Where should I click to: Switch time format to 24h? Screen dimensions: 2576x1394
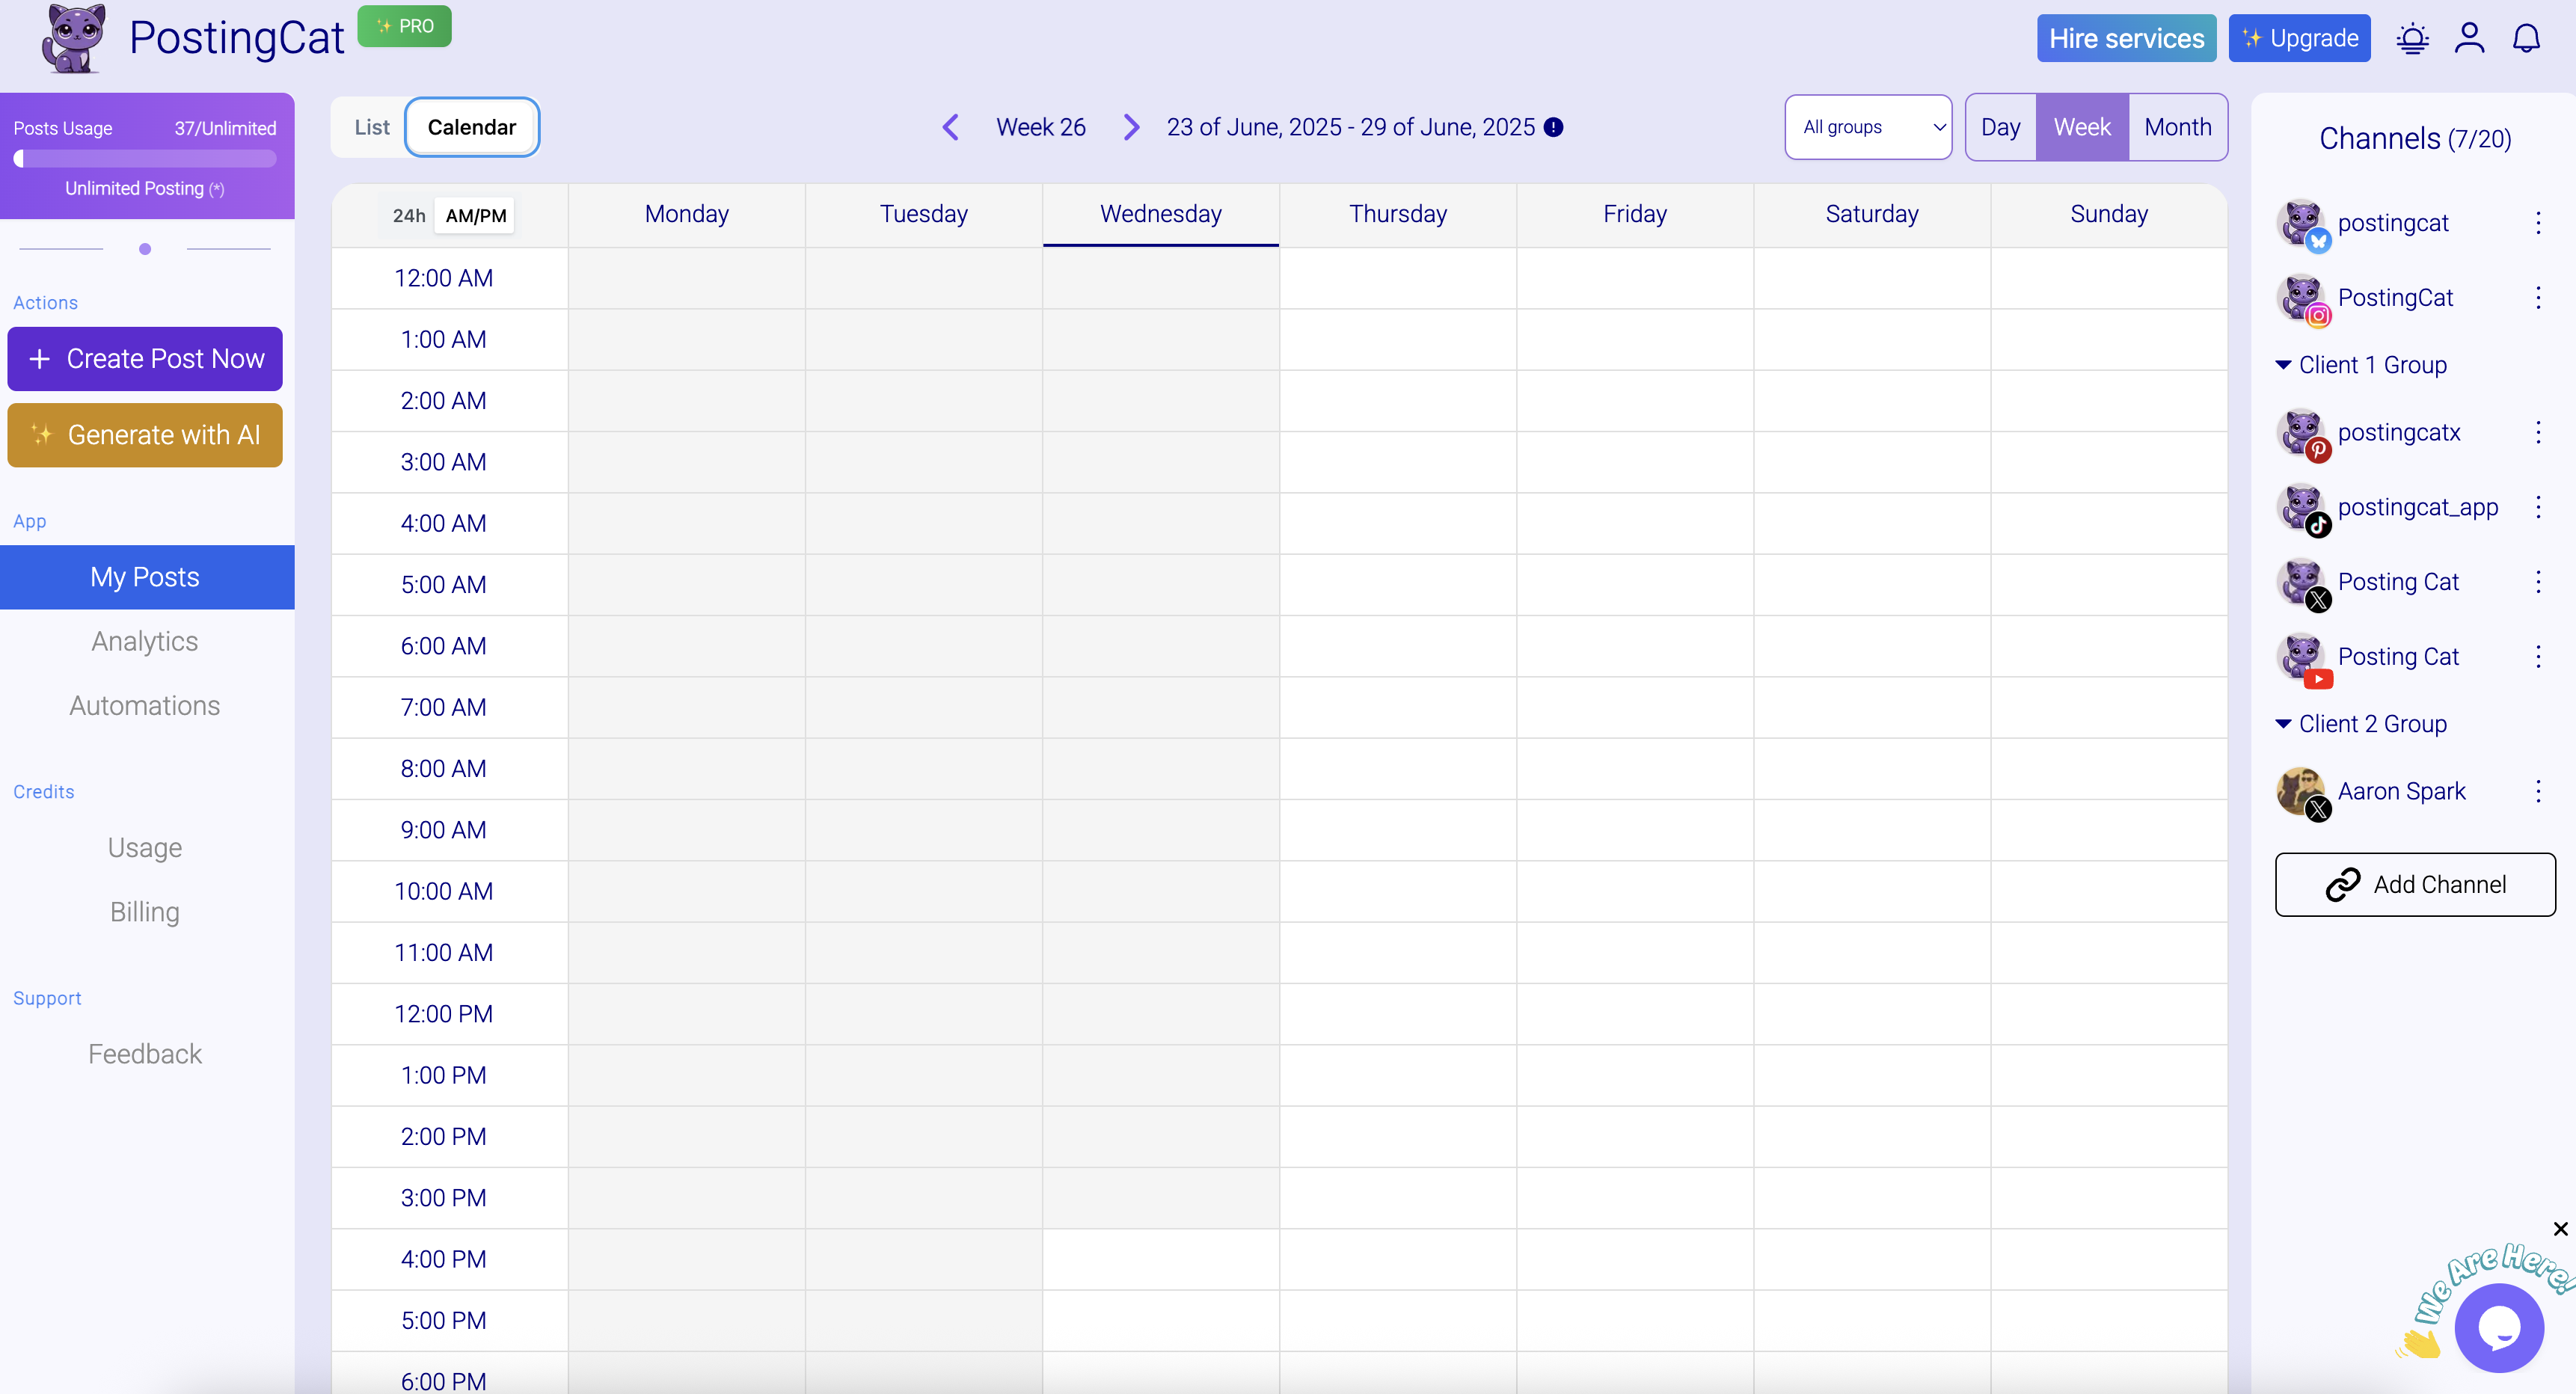tap(408, 215)
